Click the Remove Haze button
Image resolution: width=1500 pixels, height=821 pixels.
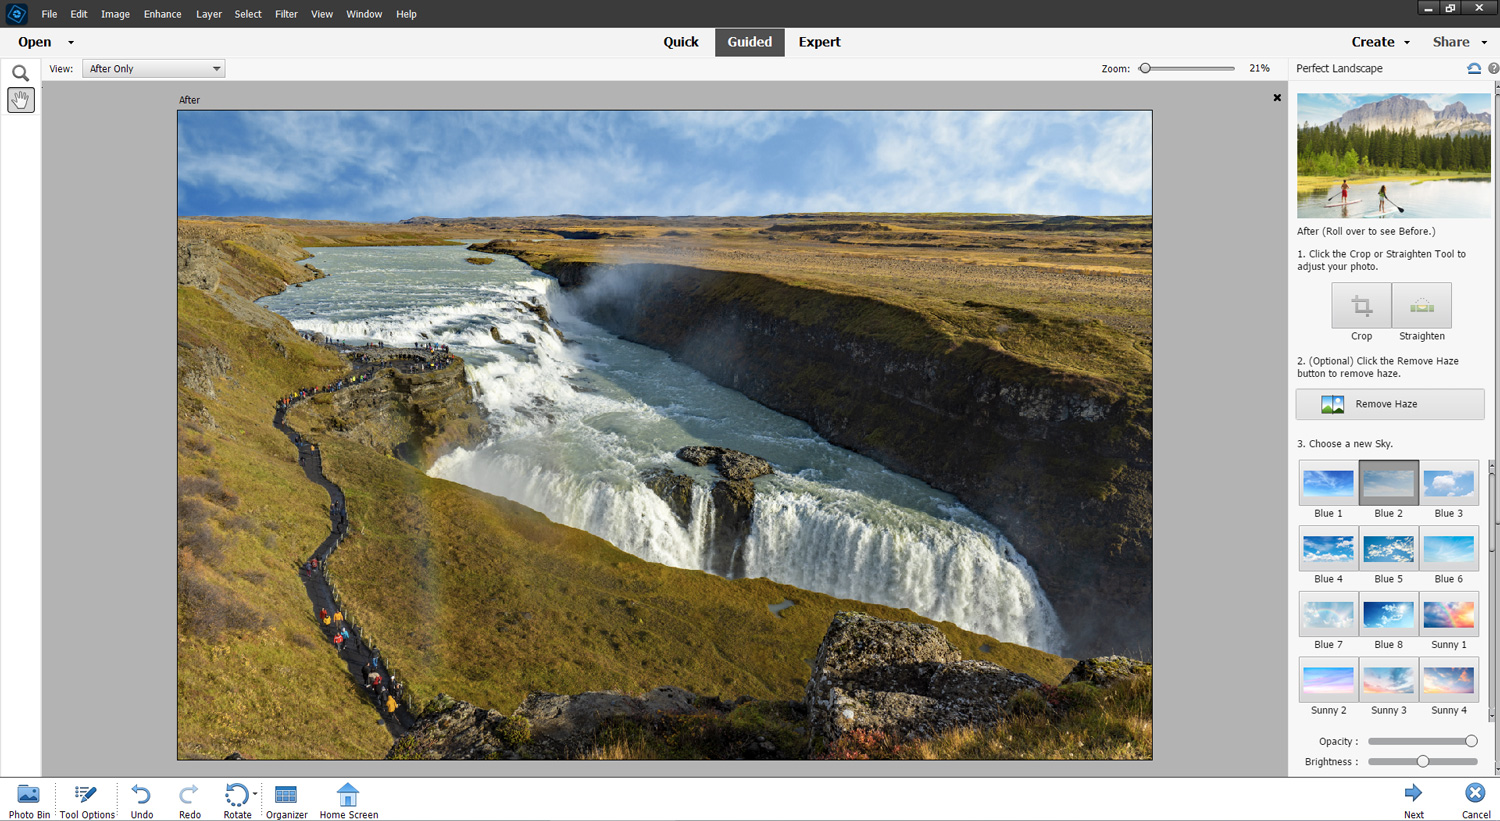[1388, 404]
